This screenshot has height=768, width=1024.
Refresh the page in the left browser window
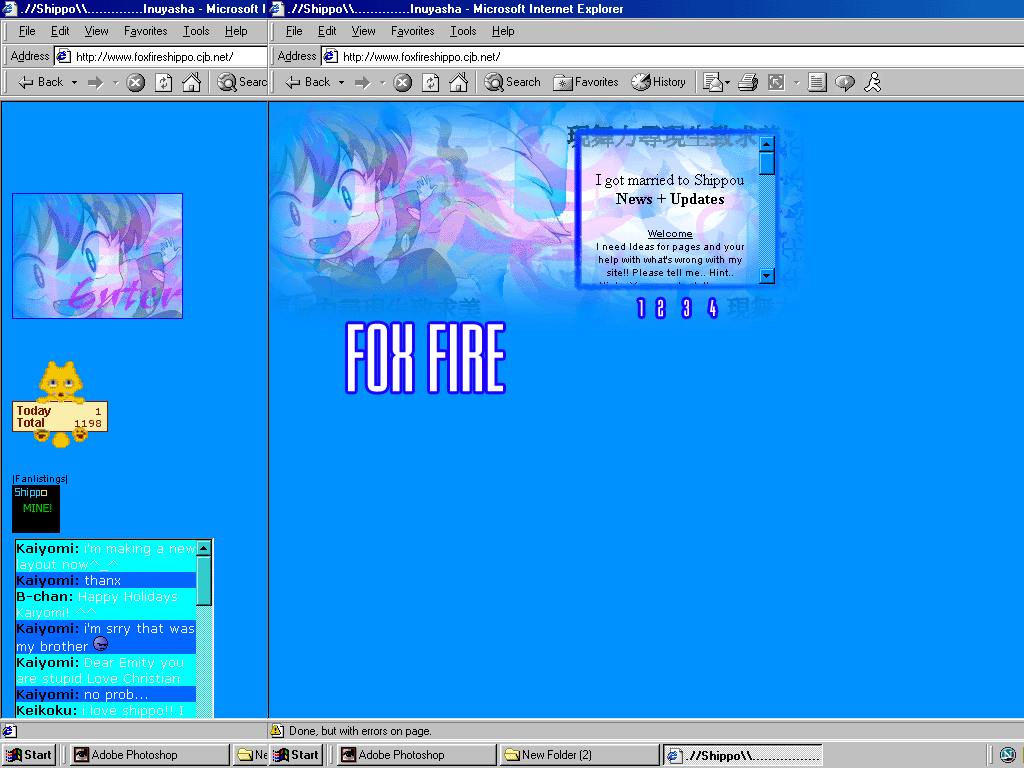163,82
